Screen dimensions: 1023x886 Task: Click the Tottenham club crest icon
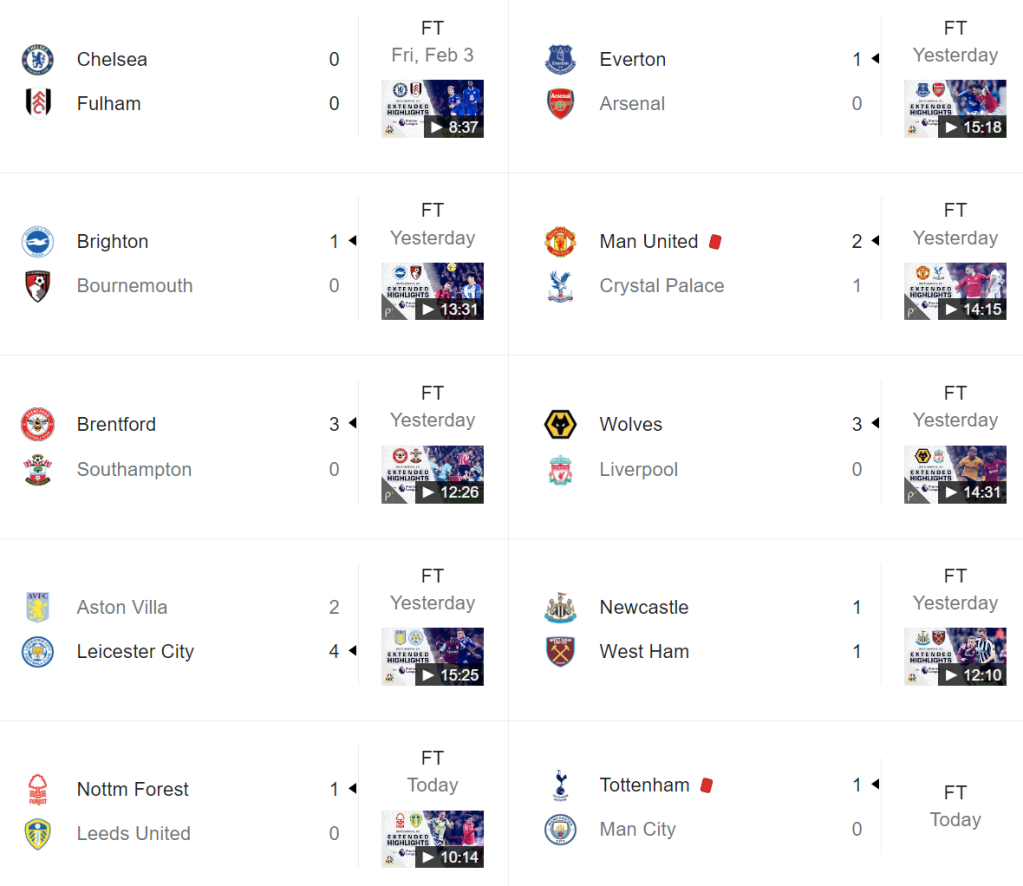[x=561, y=785]
